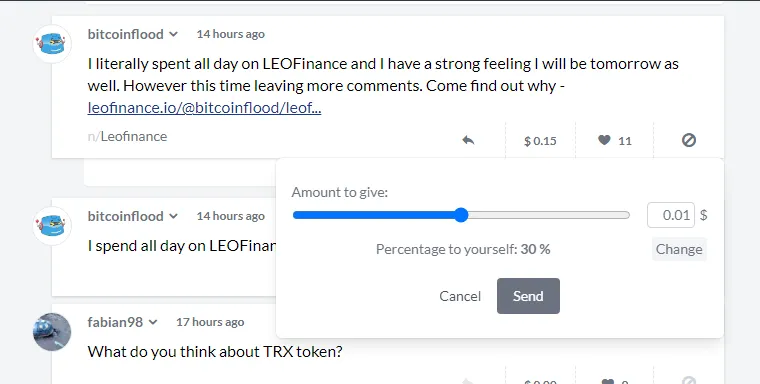The width and height of the screenshot is (760, 384).
Task: Expand dropdown next to second bitcoinflood username
Action: click(x=174, y=216)
